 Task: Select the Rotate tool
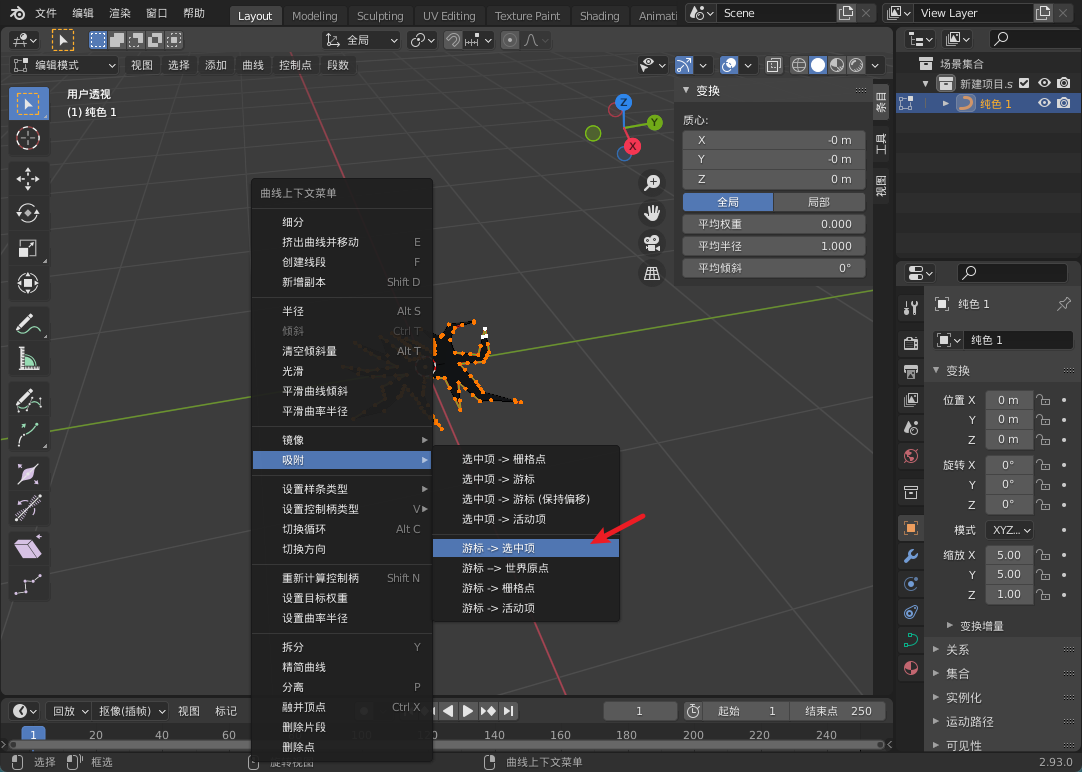(28, 213)
